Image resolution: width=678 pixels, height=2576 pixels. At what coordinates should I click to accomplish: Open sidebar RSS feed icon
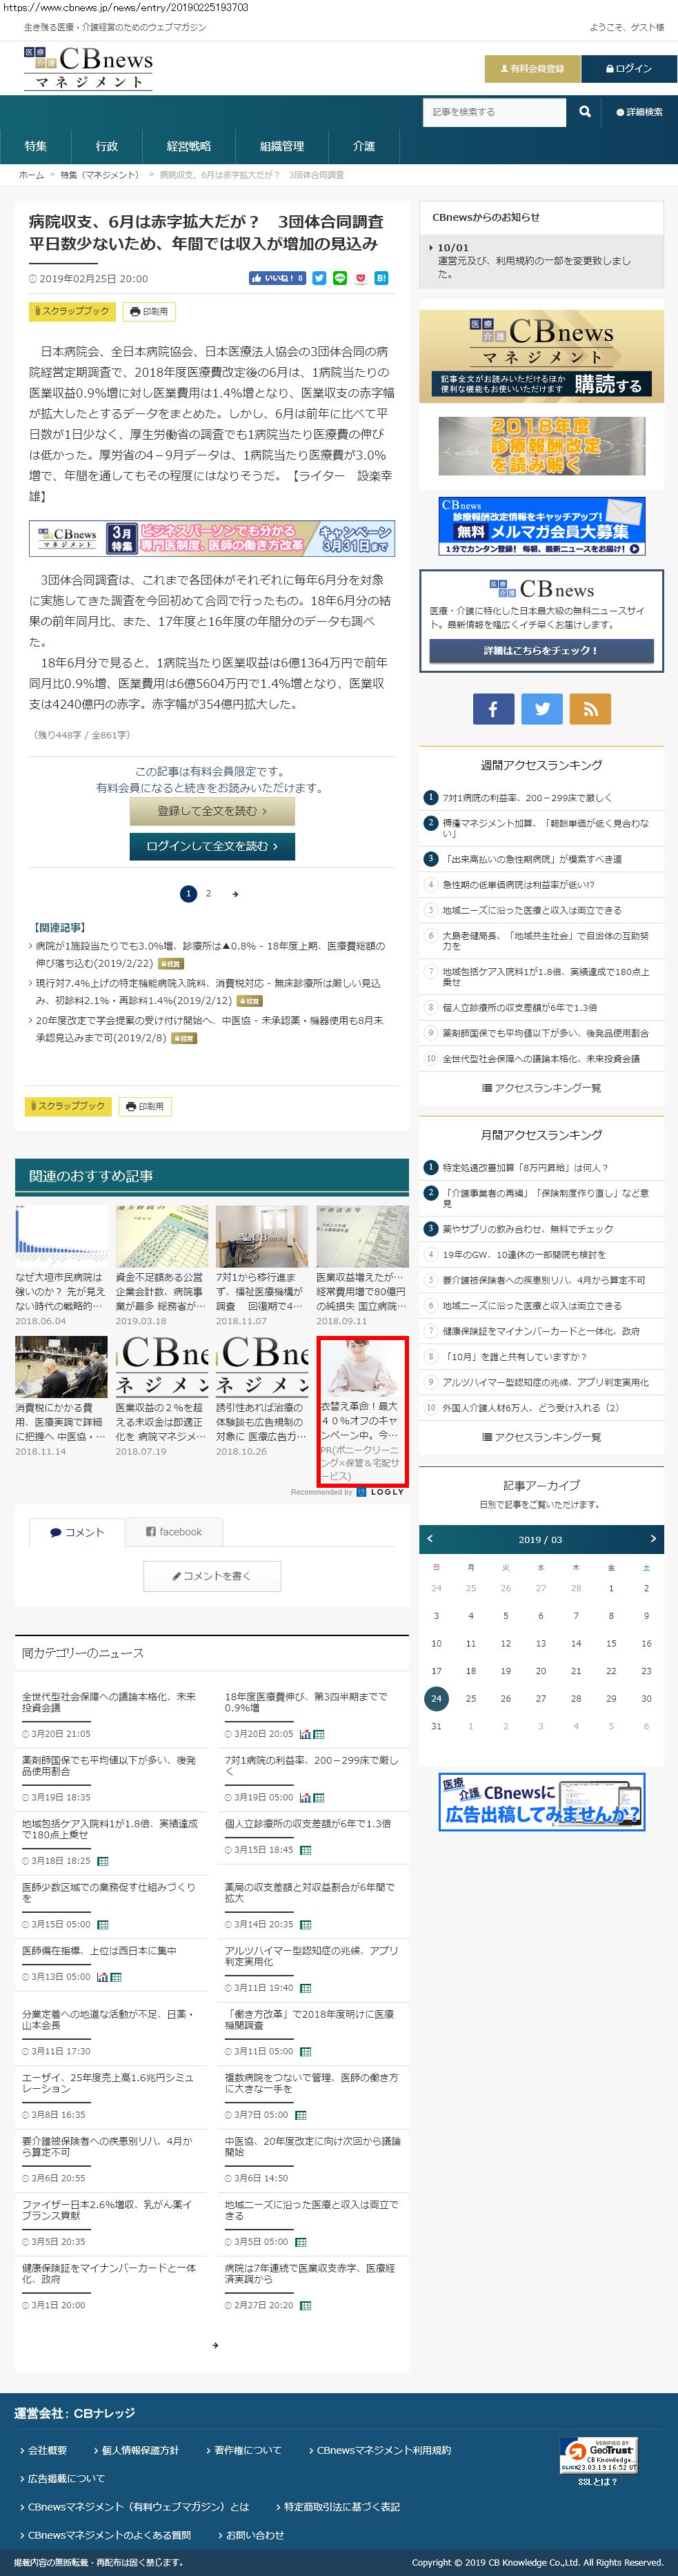click(x=590, y=709)
